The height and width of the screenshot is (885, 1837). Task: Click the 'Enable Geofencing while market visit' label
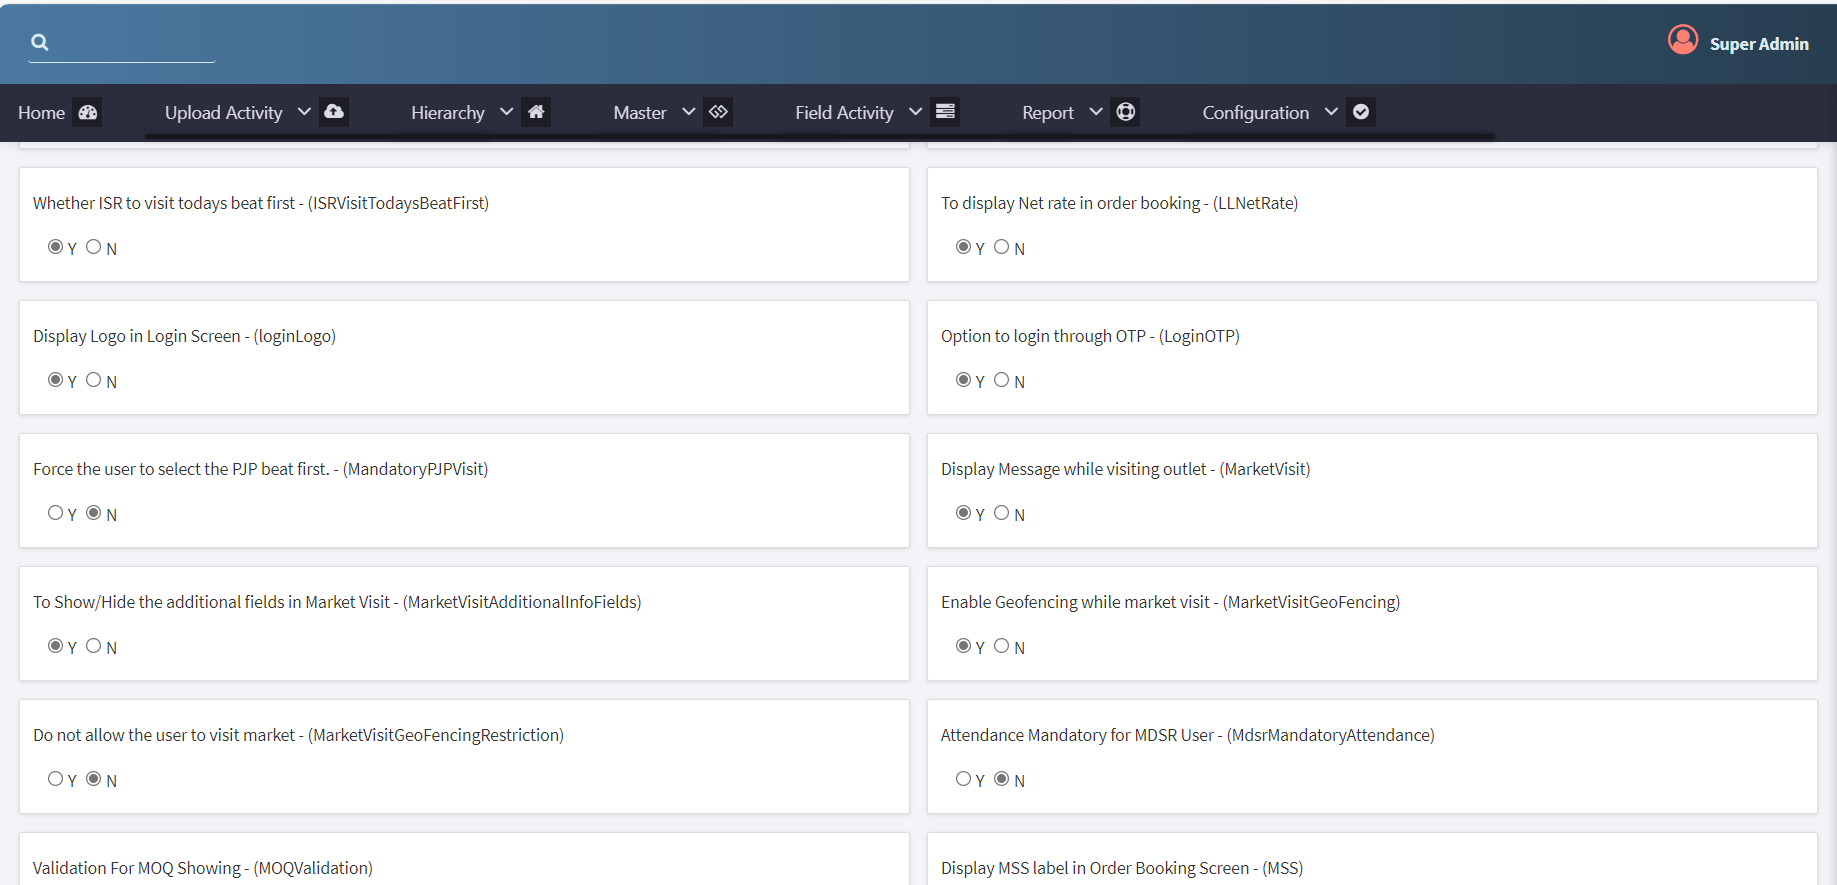[1171, 602]
